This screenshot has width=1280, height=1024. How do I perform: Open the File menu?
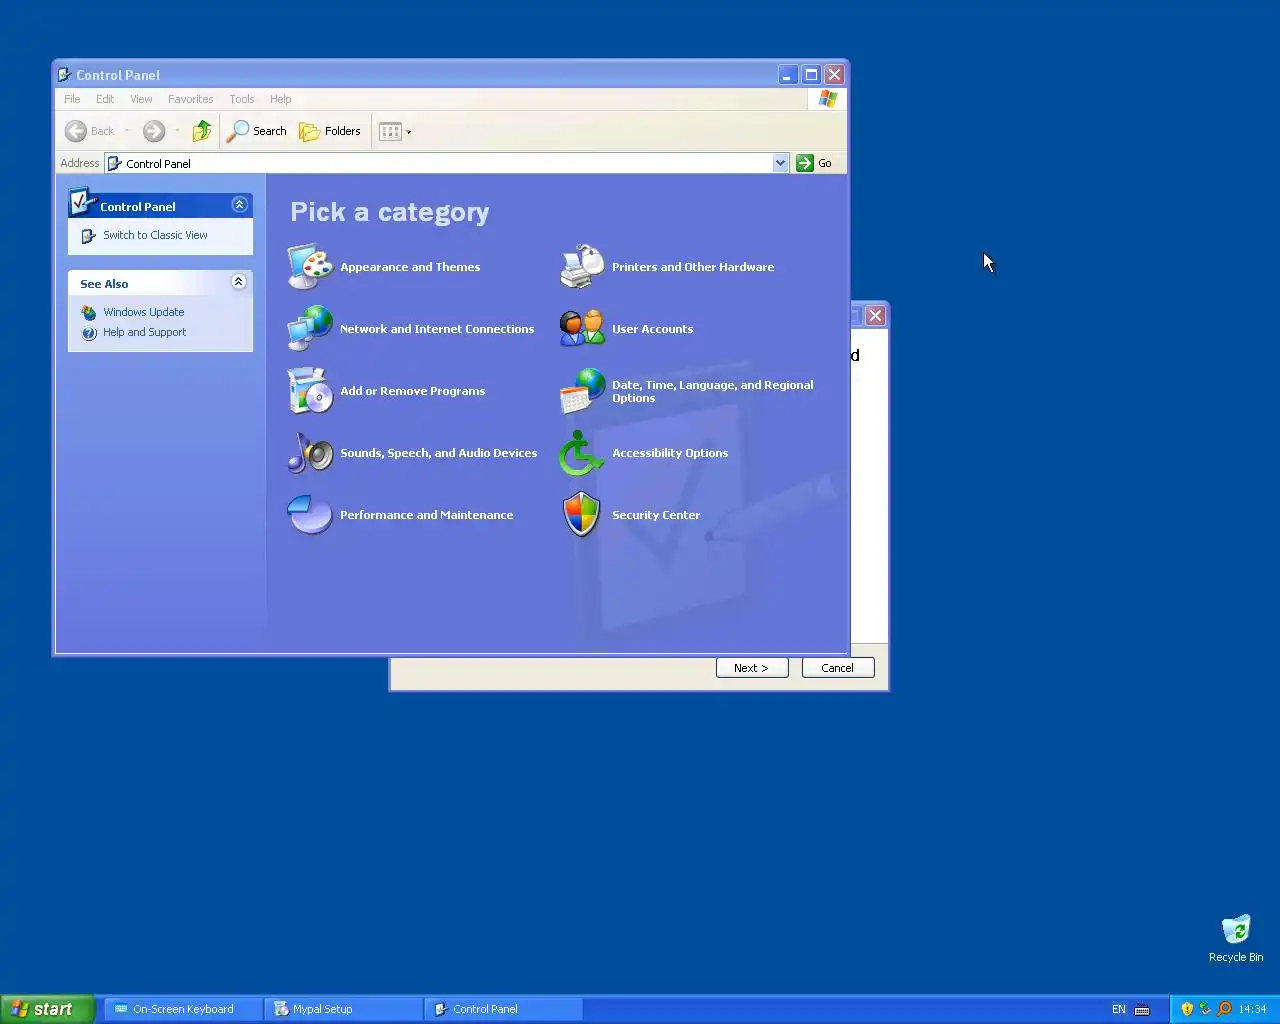click(72, 99)
